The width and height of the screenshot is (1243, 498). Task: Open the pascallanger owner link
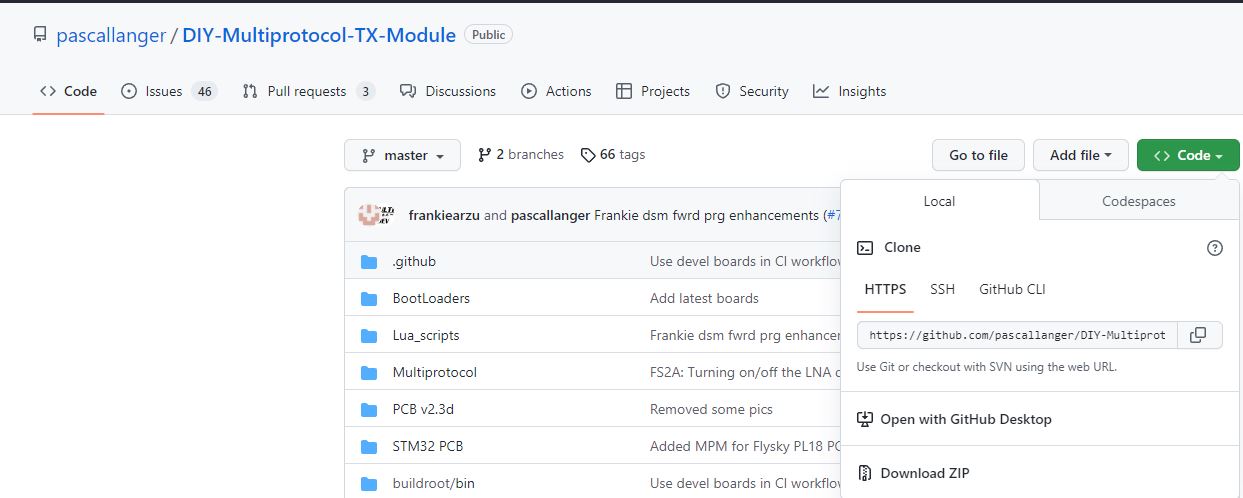coord(111,35)
